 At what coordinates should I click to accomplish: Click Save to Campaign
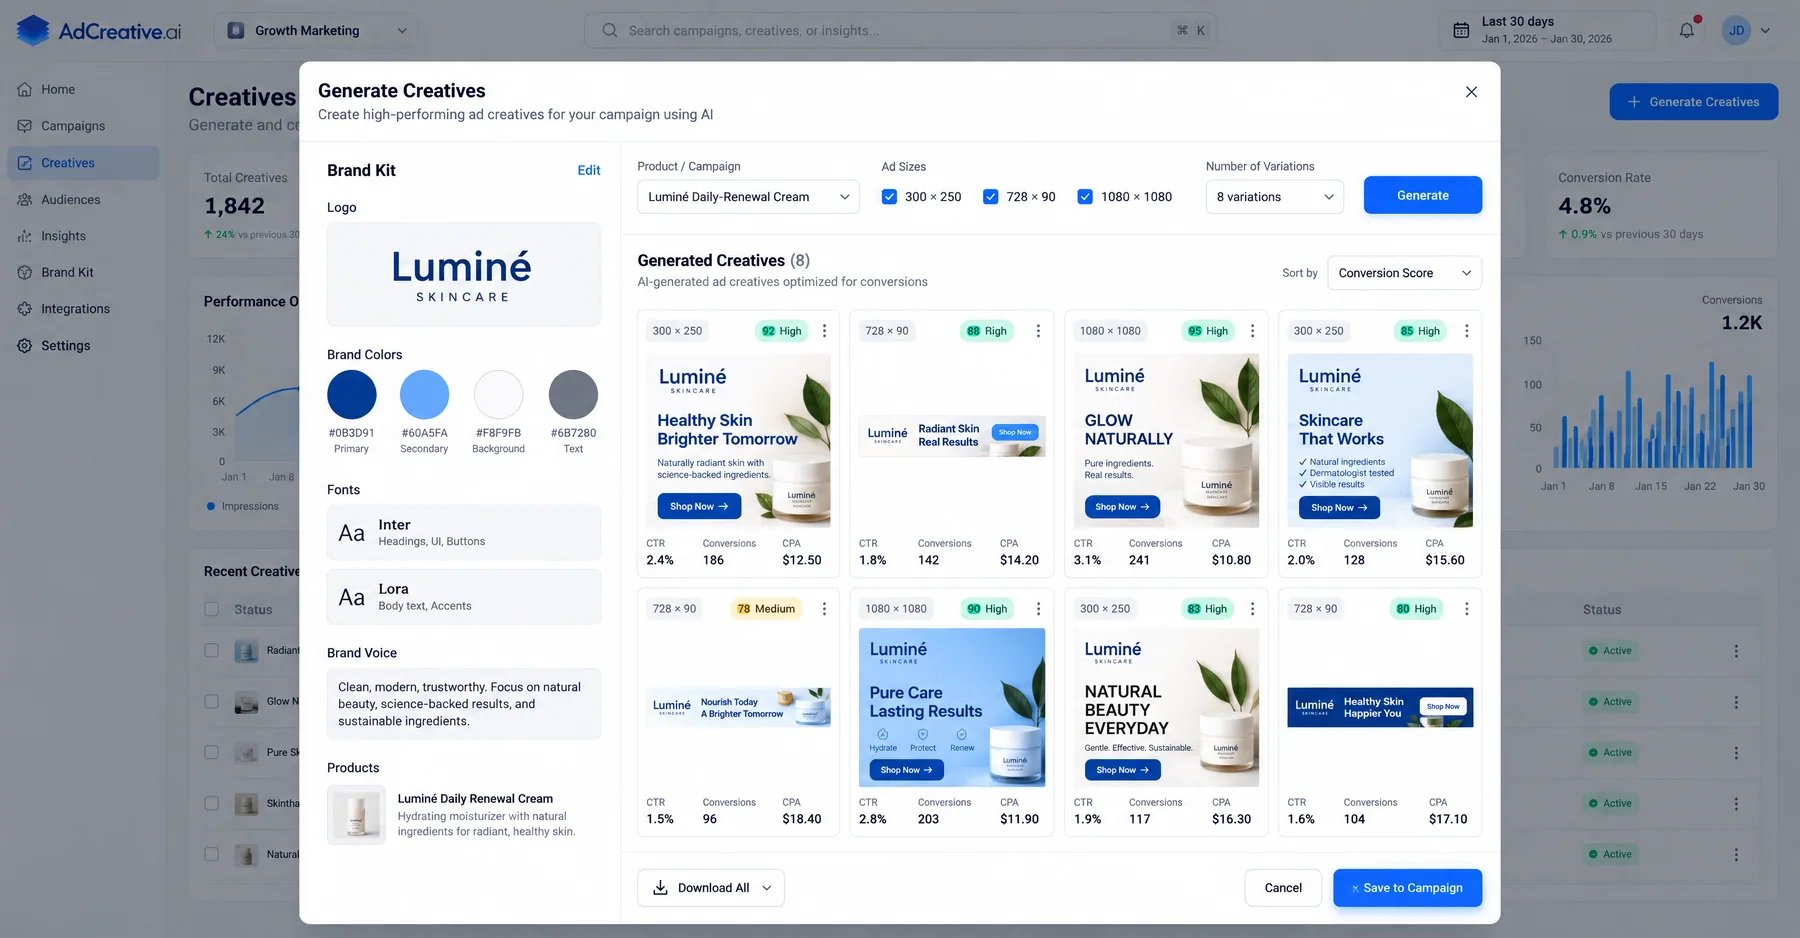pyautogui.click(x=1407, y=888)
